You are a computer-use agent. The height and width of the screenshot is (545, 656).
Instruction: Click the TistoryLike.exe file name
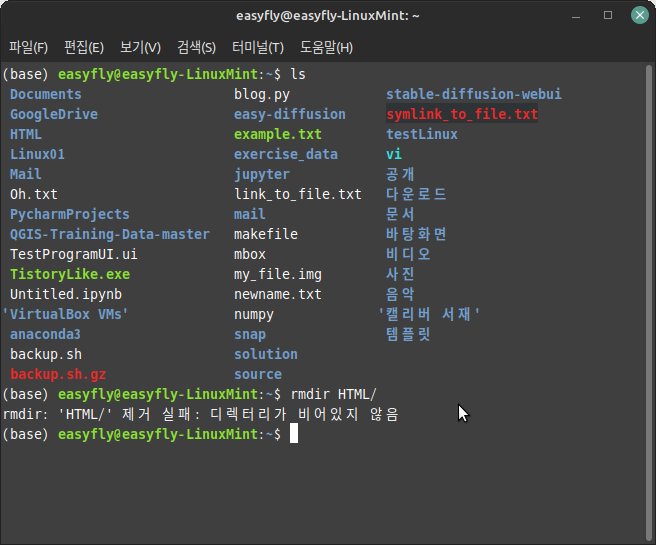tap(70, 274)
